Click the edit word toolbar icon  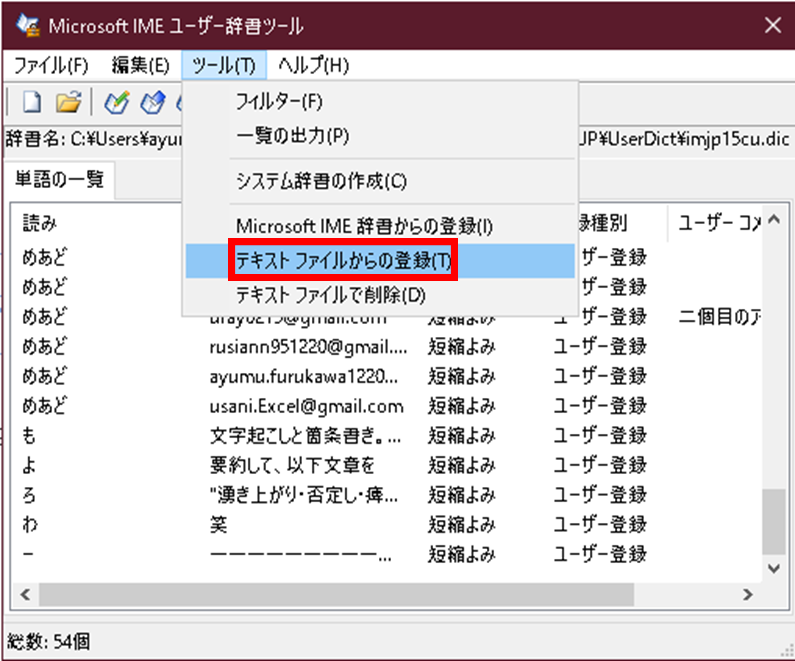pos(151,101)
